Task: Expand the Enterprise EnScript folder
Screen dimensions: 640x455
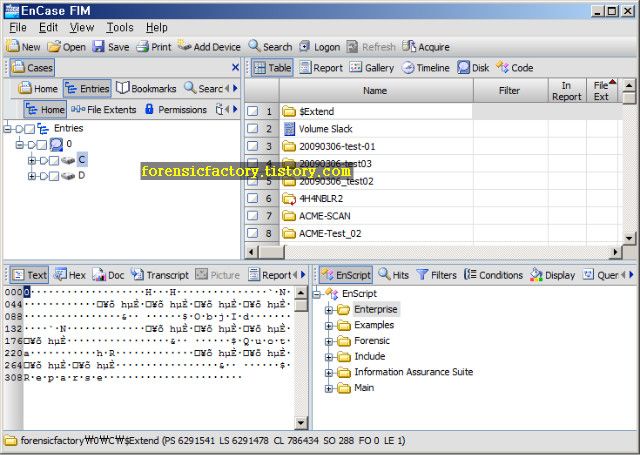Action: [329, 310]
